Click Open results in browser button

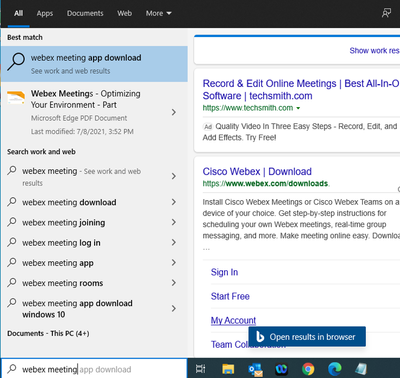click(307, 337)
